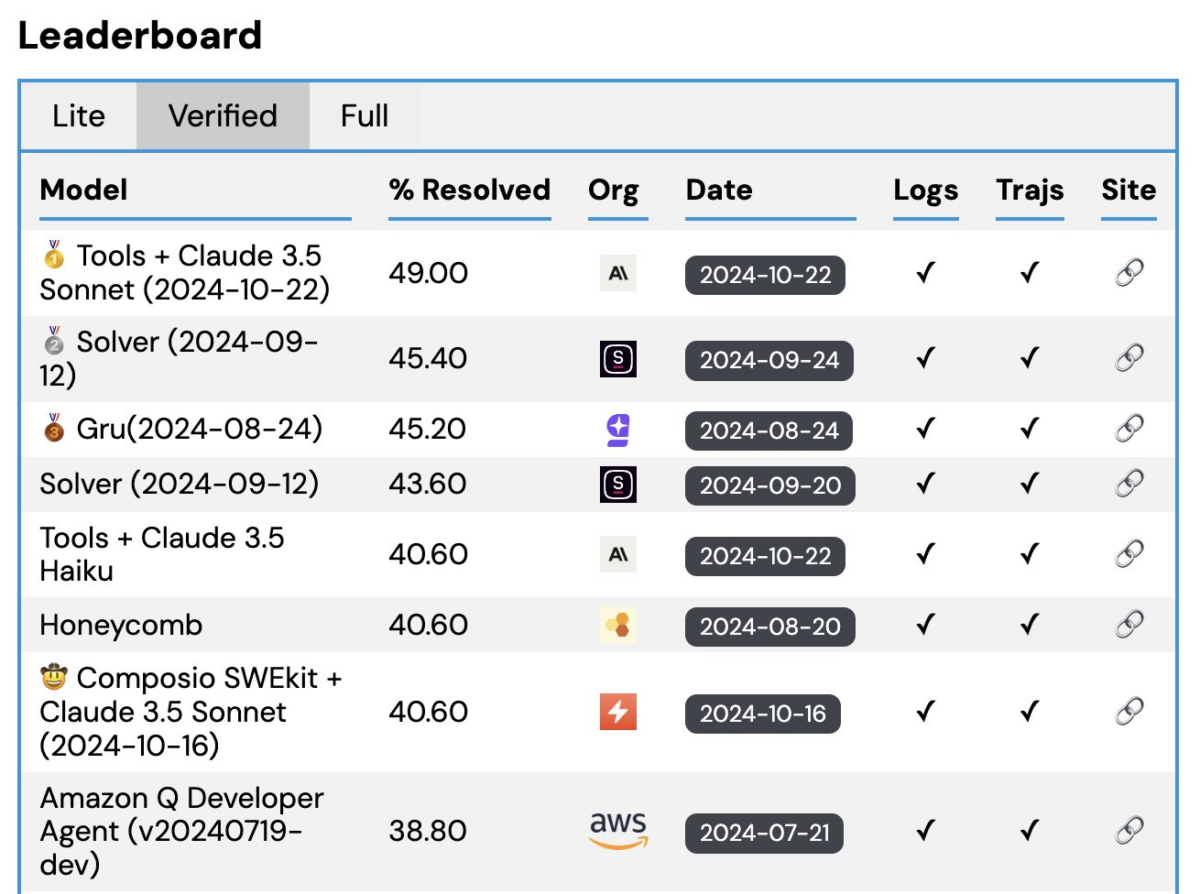Click the Anthropic icon on the Claude 3.5 Haiku row
Screen dimensions: 1200x894
click(617, 553)
